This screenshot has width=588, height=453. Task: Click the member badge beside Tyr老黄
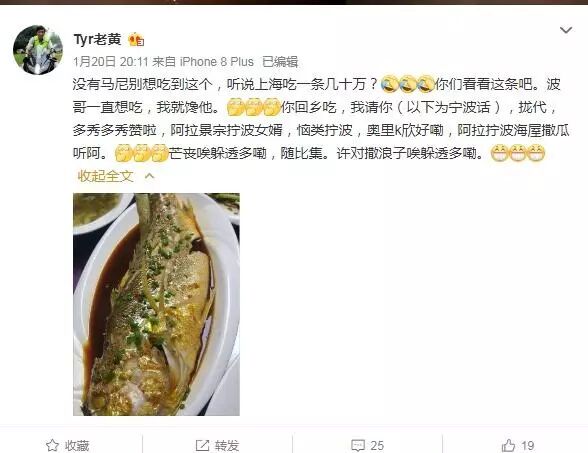[136, 39]
